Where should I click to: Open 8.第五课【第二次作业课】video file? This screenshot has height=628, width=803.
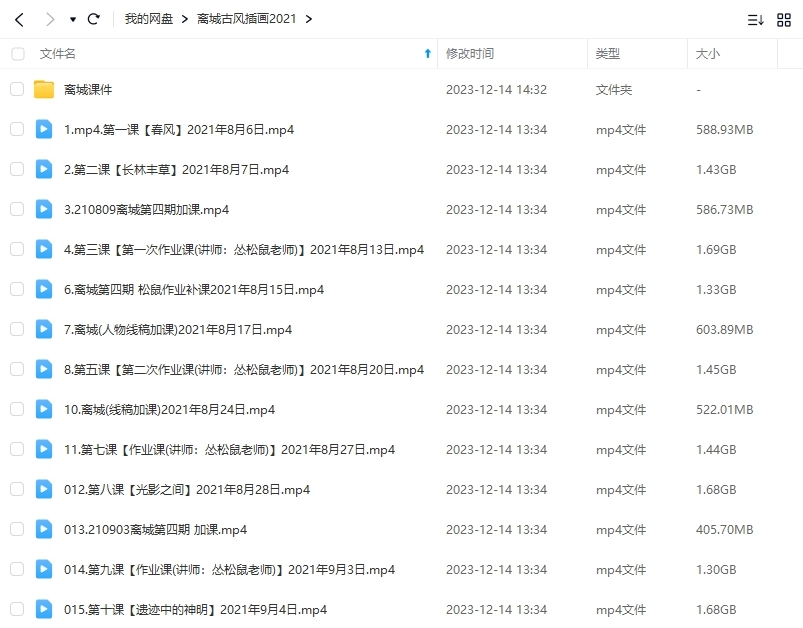[x=180, y=369]
